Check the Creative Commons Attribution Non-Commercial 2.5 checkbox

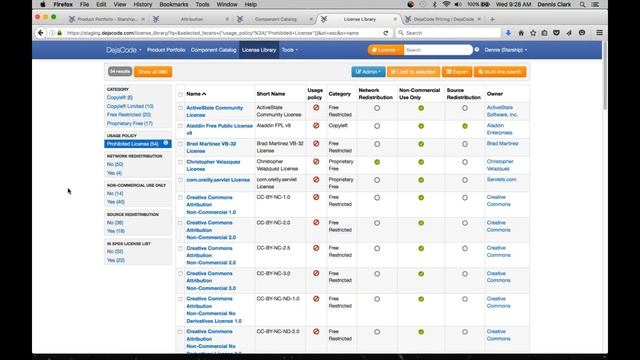180,249
